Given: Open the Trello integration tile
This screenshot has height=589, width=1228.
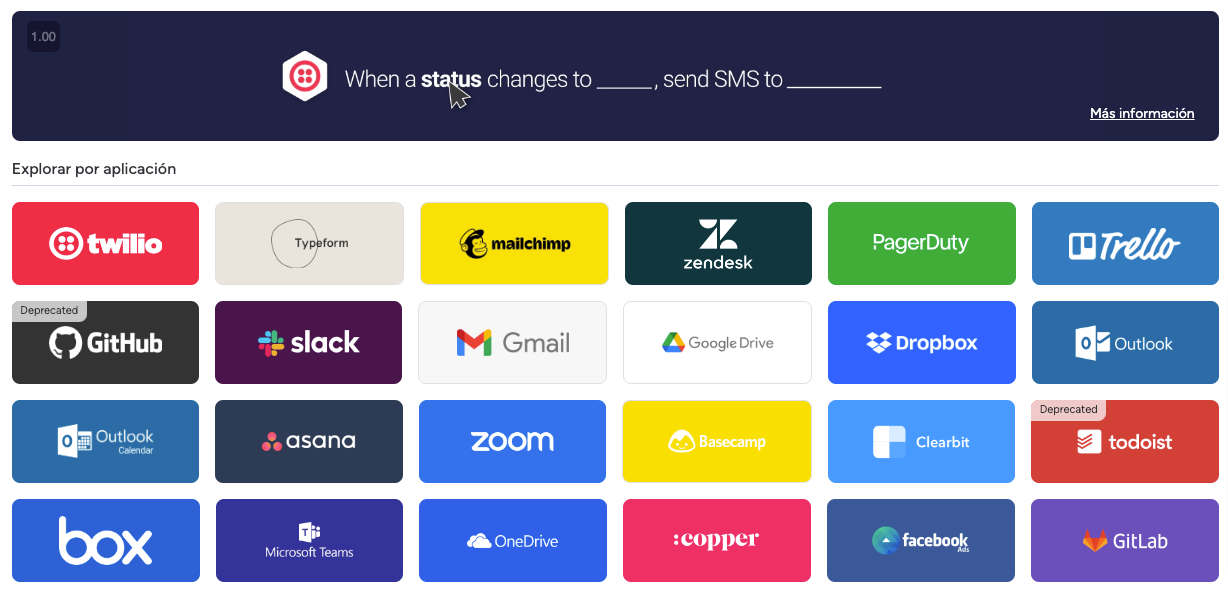Looking at the screenshot, I should pyautogui.click(x=1126, y=243).
